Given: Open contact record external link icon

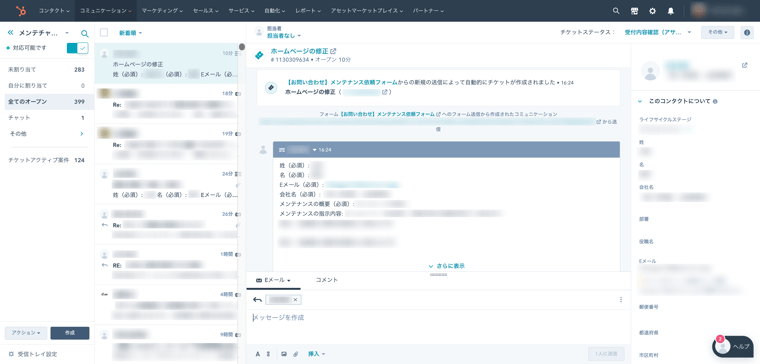Looking at the screenshot, I should point(744,65).
